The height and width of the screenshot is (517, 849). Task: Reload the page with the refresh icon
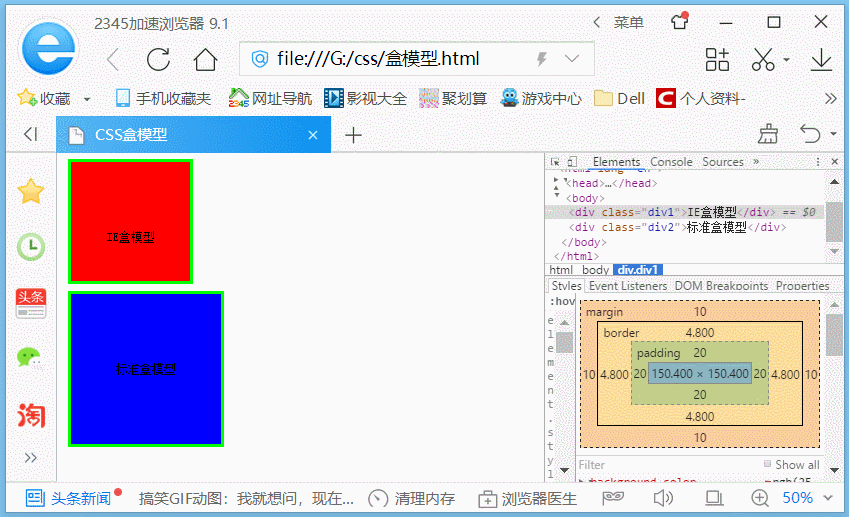[158, 60]
